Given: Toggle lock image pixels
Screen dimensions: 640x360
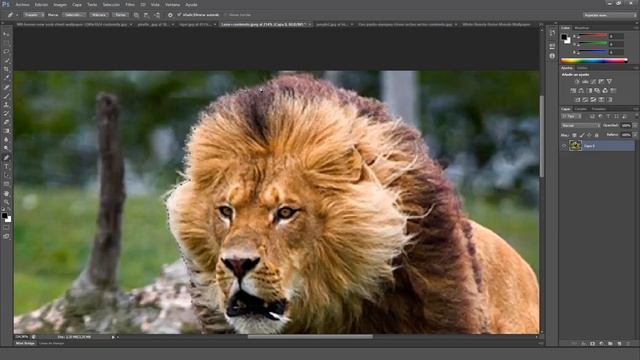Looking at the screenshot, I should [582, 135].
